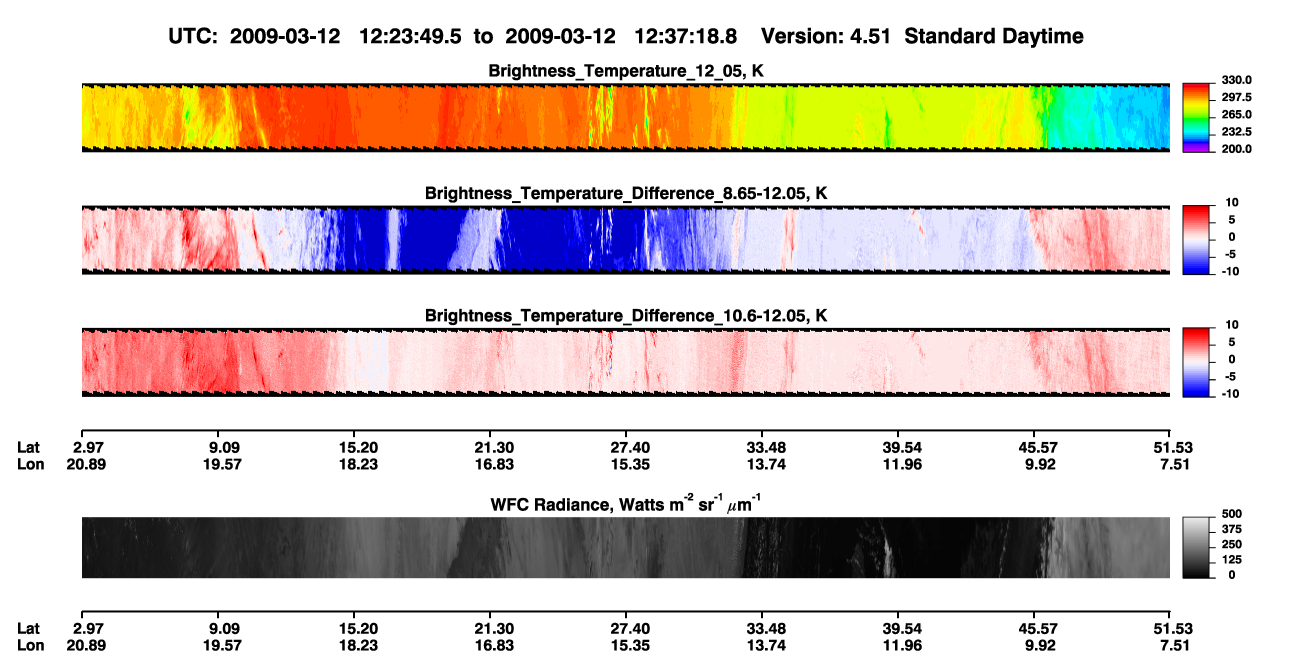Click the 200.0 color bar label
The image size is (1300, 667).
click(x=1237, y=148)
